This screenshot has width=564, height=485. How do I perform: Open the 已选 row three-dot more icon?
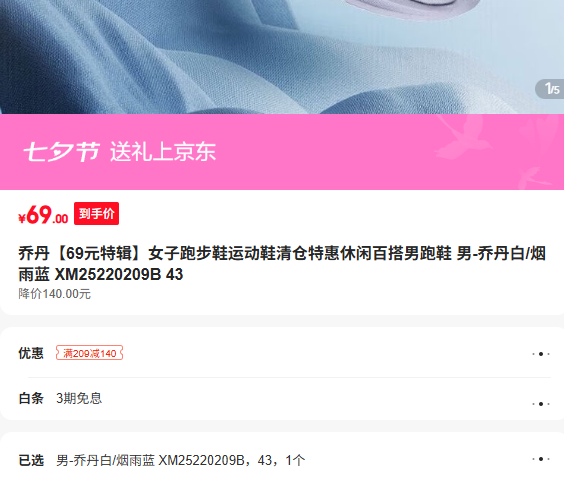click(x=541, y=459)
